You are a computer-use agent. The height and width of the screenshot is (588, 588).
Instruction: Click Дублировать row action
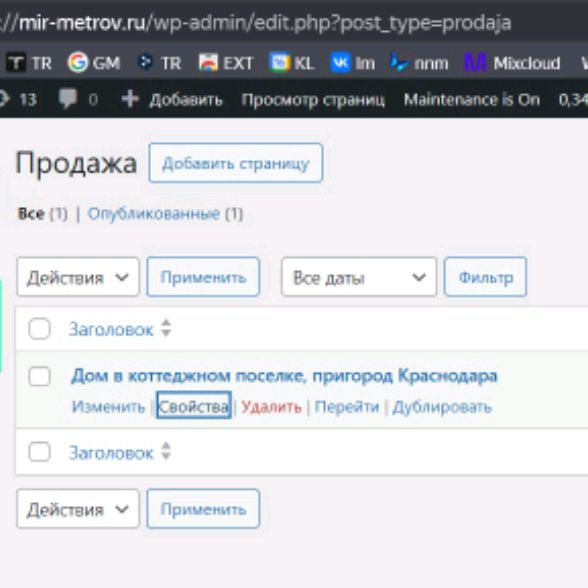point(442,407)
